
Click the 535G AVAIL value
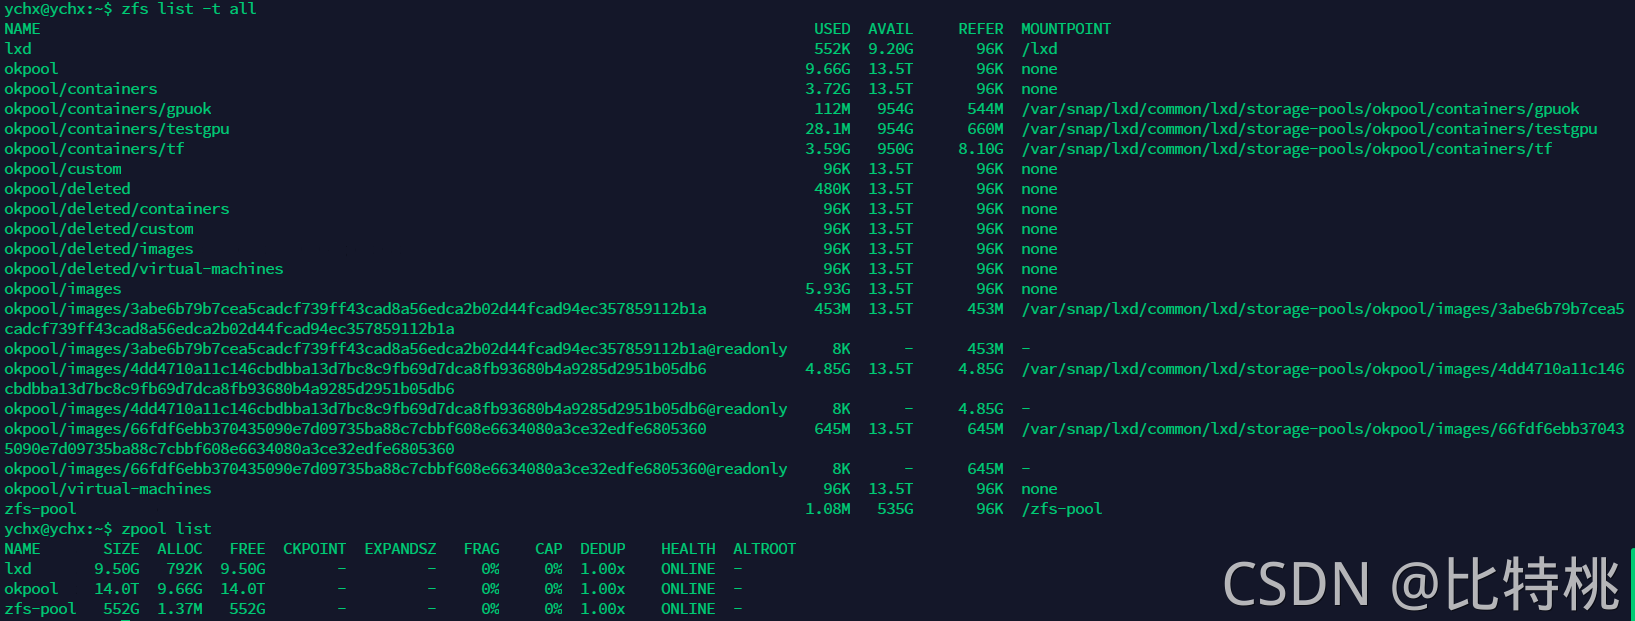(x=895, y=509)
